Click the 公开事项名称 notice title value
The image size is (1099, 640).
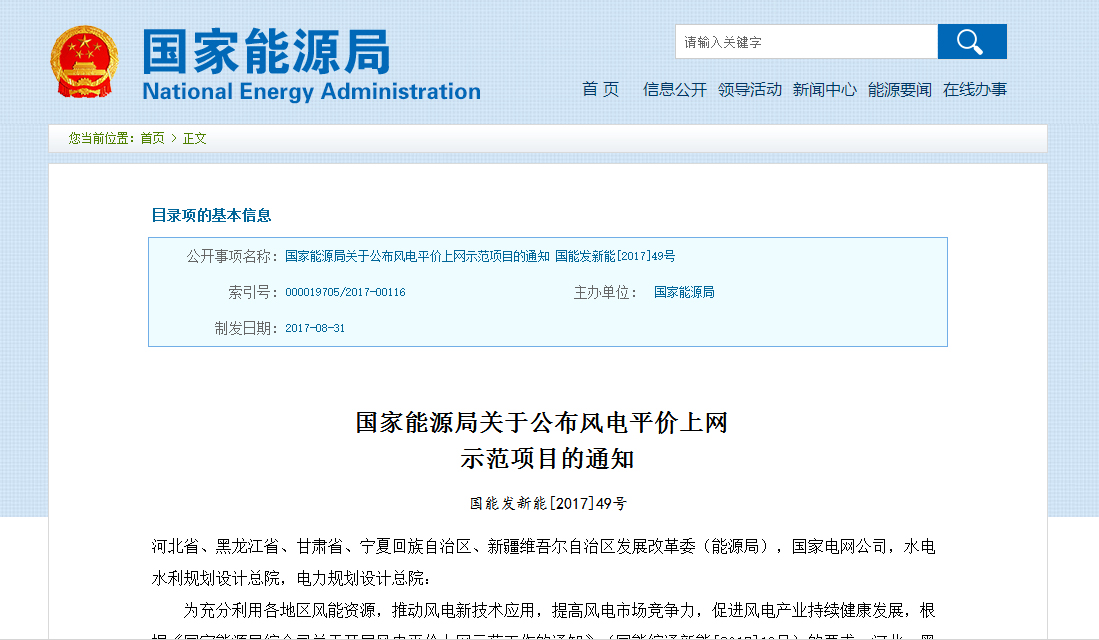click(x=480, y=256)
